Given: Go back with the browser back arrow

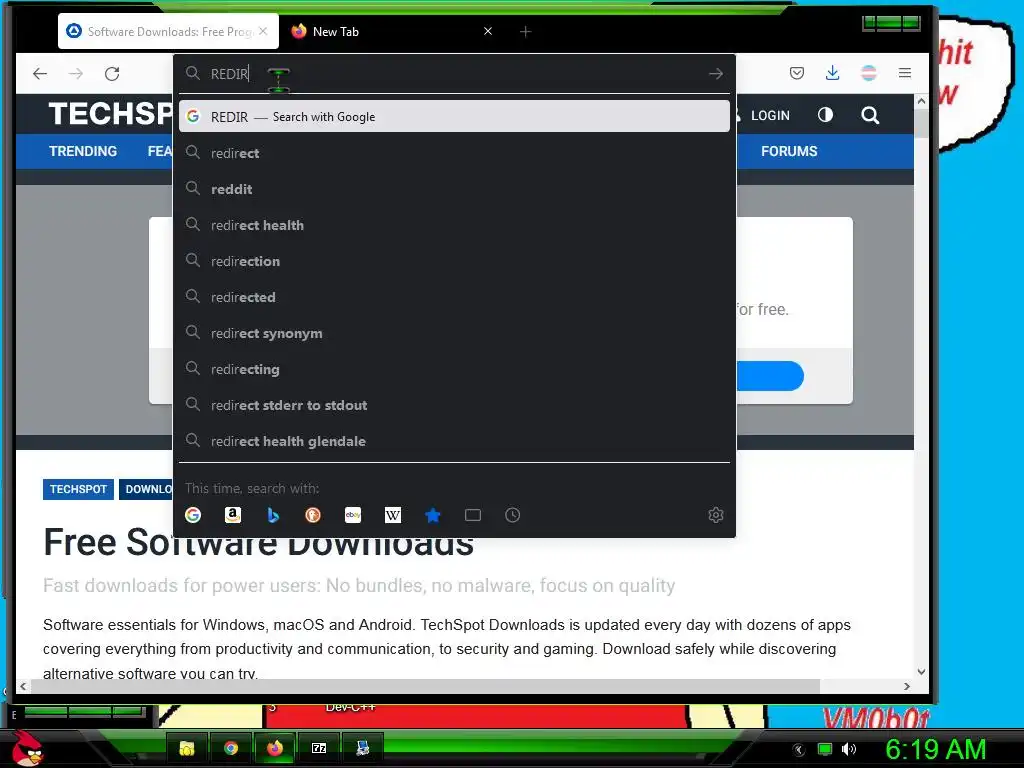Looking at the screenshot, I should pyautogui.click(x=40, y=74).
